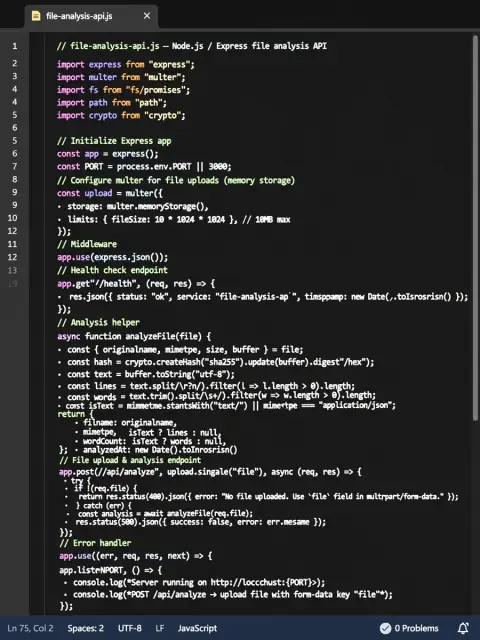Viewport: 480px width, 640px height.
Task: Click the console.log 'Server running on' line
Action: pos(199,582)
